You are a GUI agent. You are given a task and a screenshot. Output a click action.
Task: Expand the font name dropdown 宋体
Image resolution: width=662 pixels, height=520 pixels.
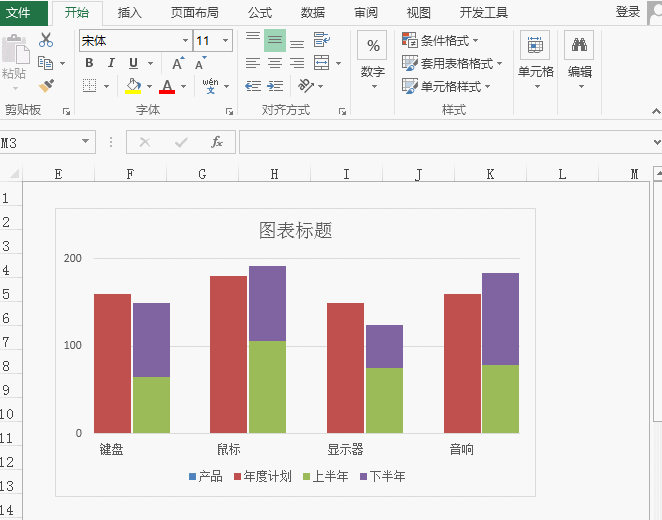click(x=185, y=41)
